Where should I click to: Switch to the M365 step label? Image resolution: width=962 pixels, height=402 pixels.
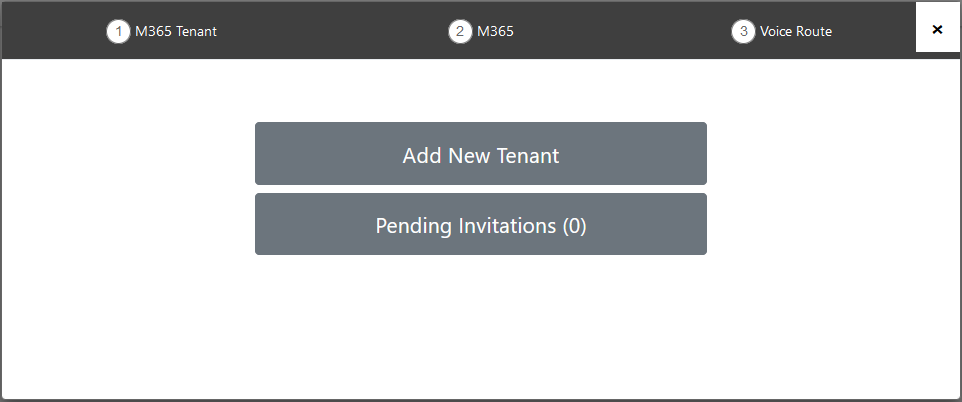[x=496, y=31]
